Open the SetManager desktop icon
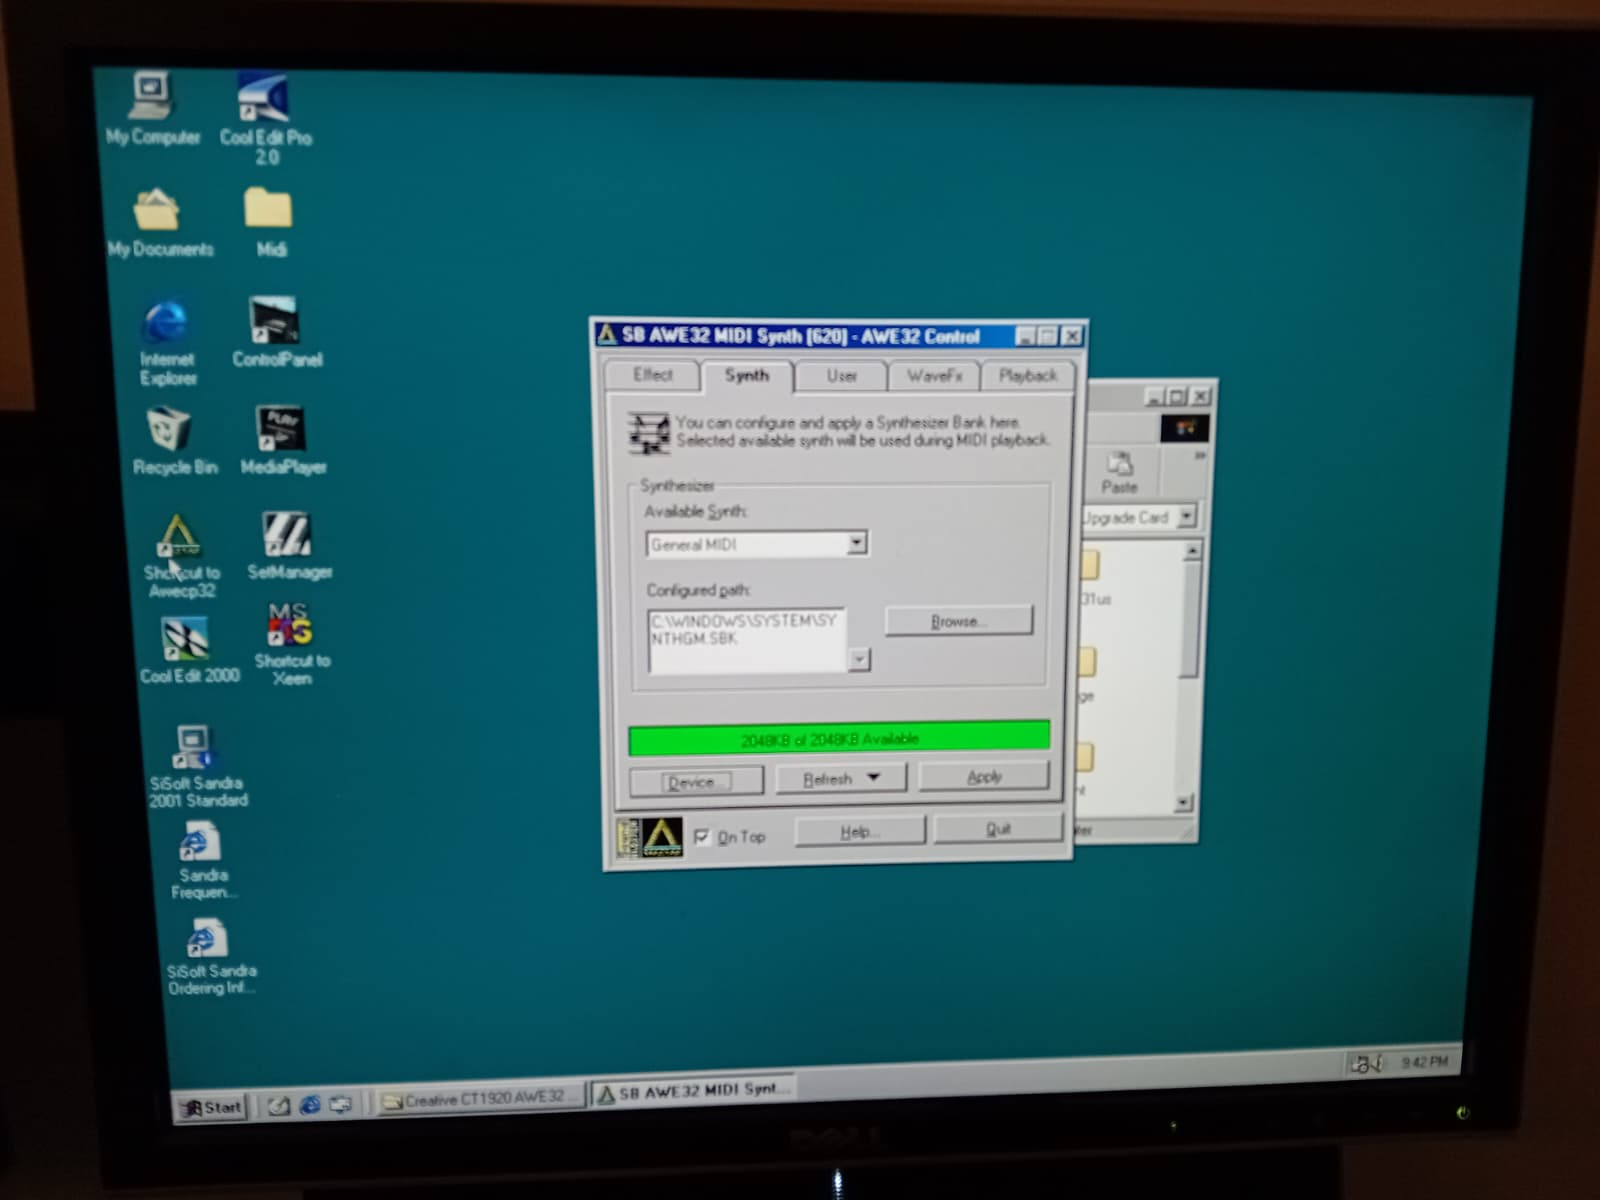Viewport: 1600px width, 1200px height. (x=287, y=535)
